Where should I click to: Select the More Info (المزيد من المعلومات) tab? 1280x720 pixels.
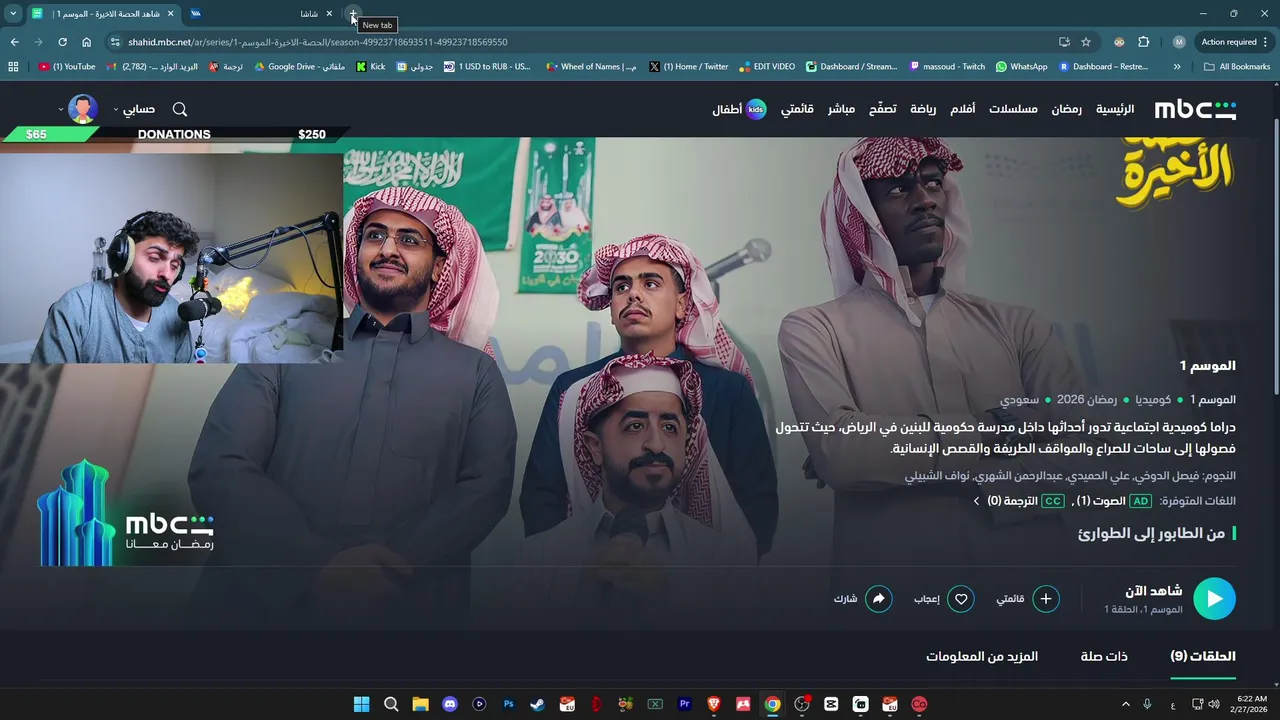tap(982, 656)
